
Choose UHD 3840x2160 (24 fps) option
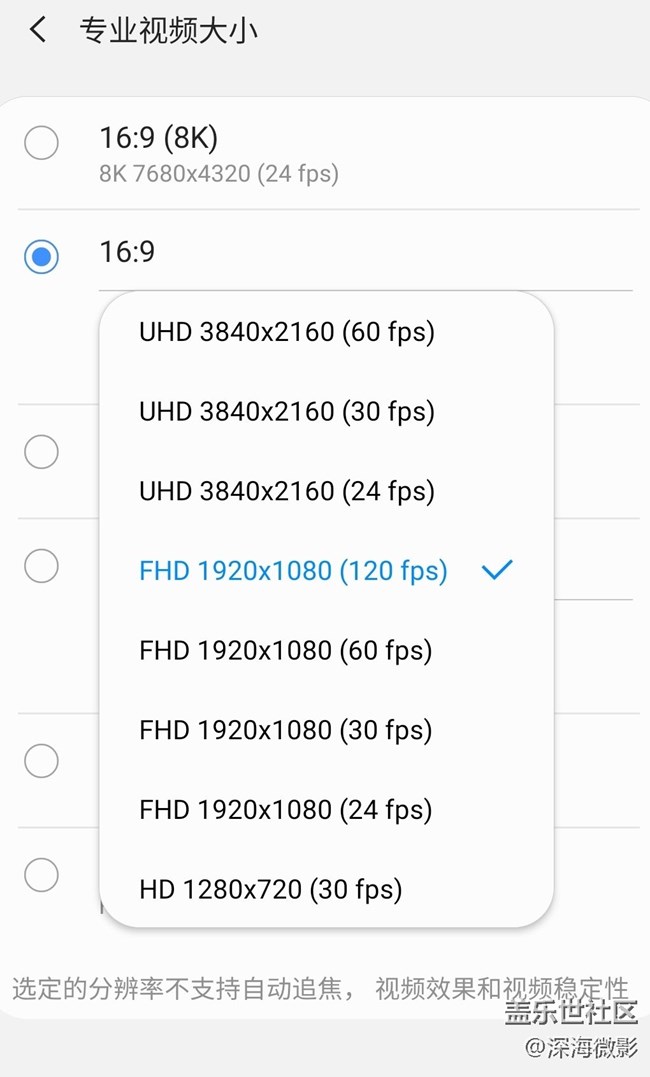tap(285, 491)
